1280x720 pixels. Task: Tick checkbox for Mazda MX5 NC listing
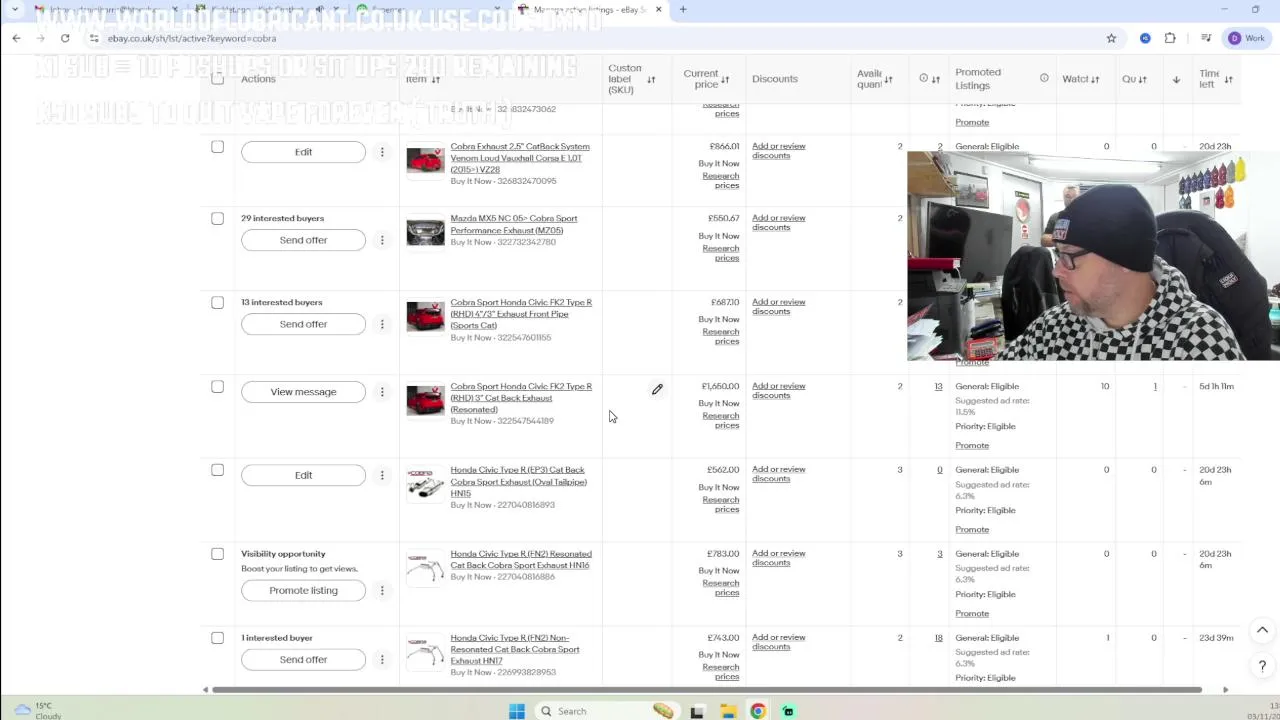tap(217, 218)
